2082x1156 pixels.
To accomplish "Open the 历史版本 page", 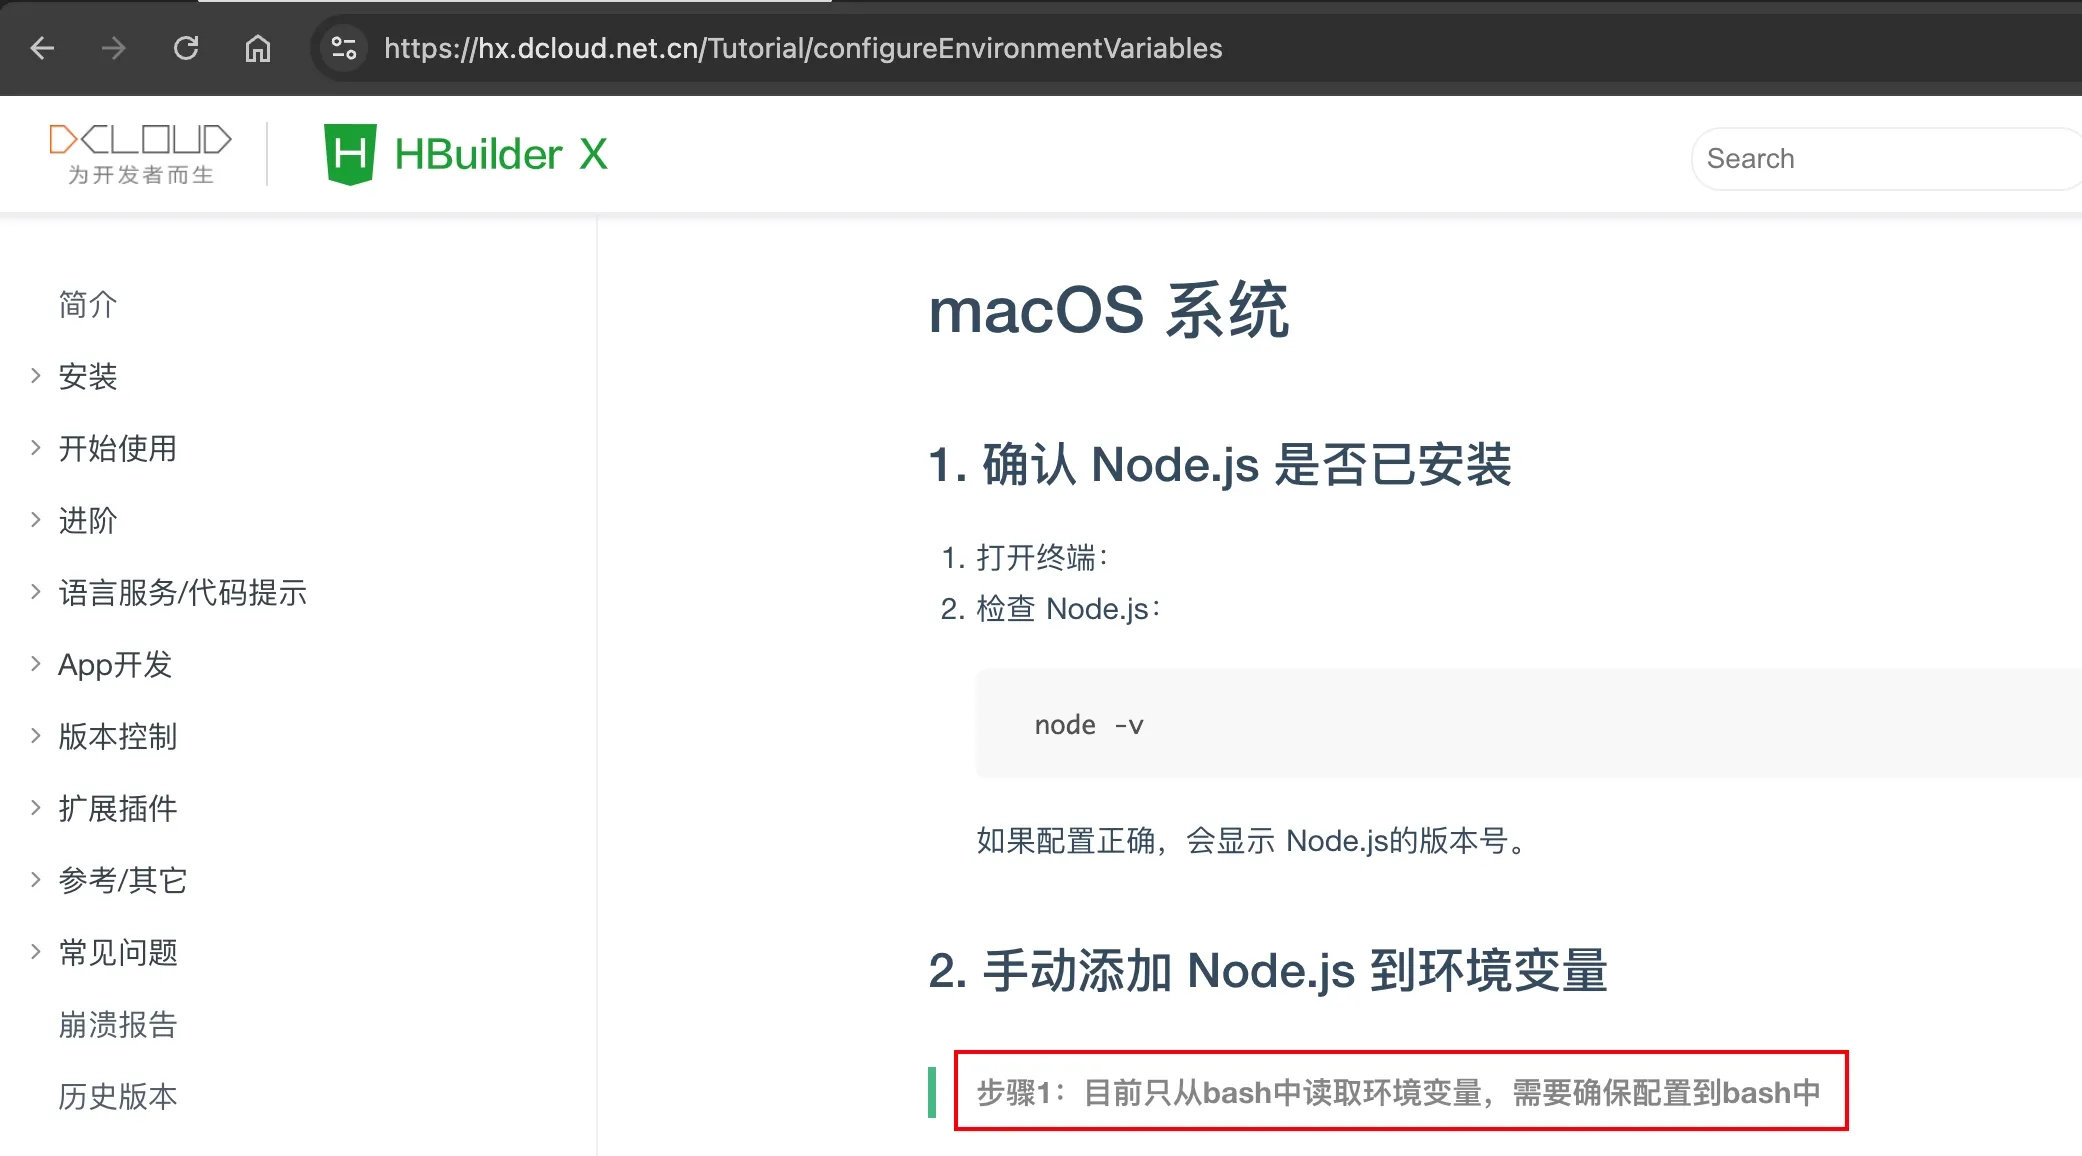I will tap(118, 1096).
